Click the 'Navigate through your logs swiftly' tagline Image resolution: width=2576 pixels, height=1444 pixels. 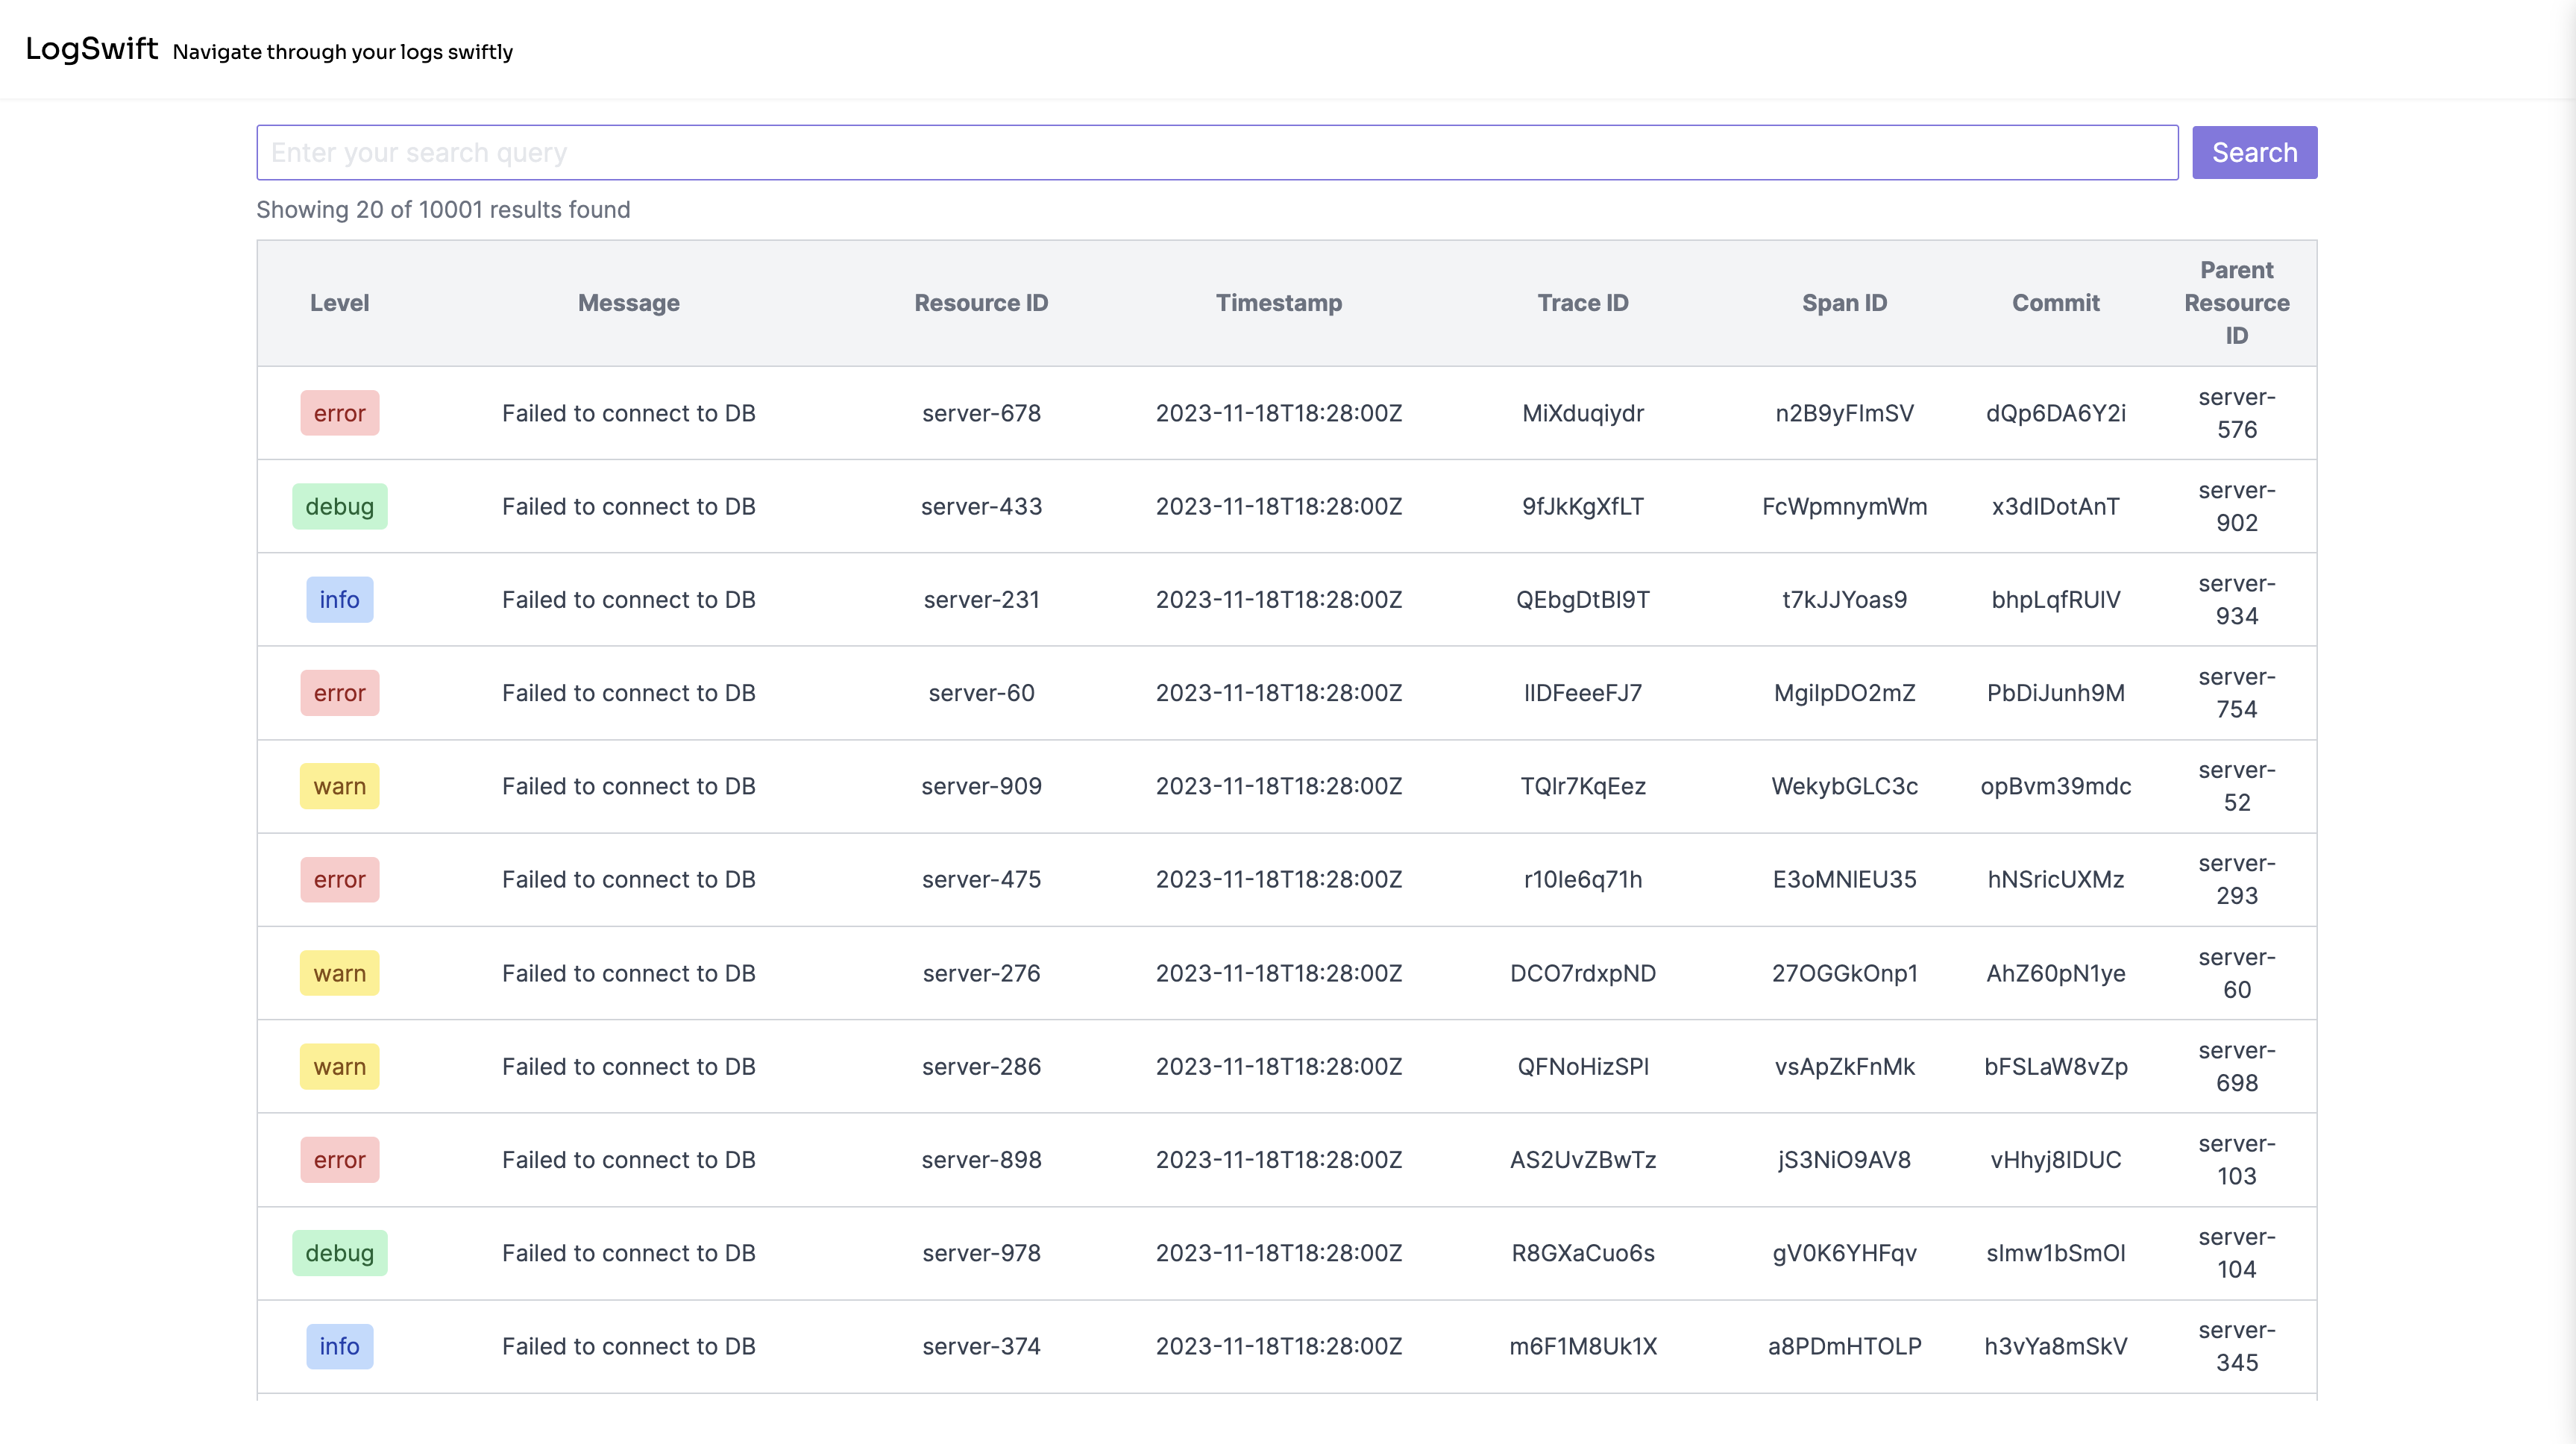click(x=343, y=52)
